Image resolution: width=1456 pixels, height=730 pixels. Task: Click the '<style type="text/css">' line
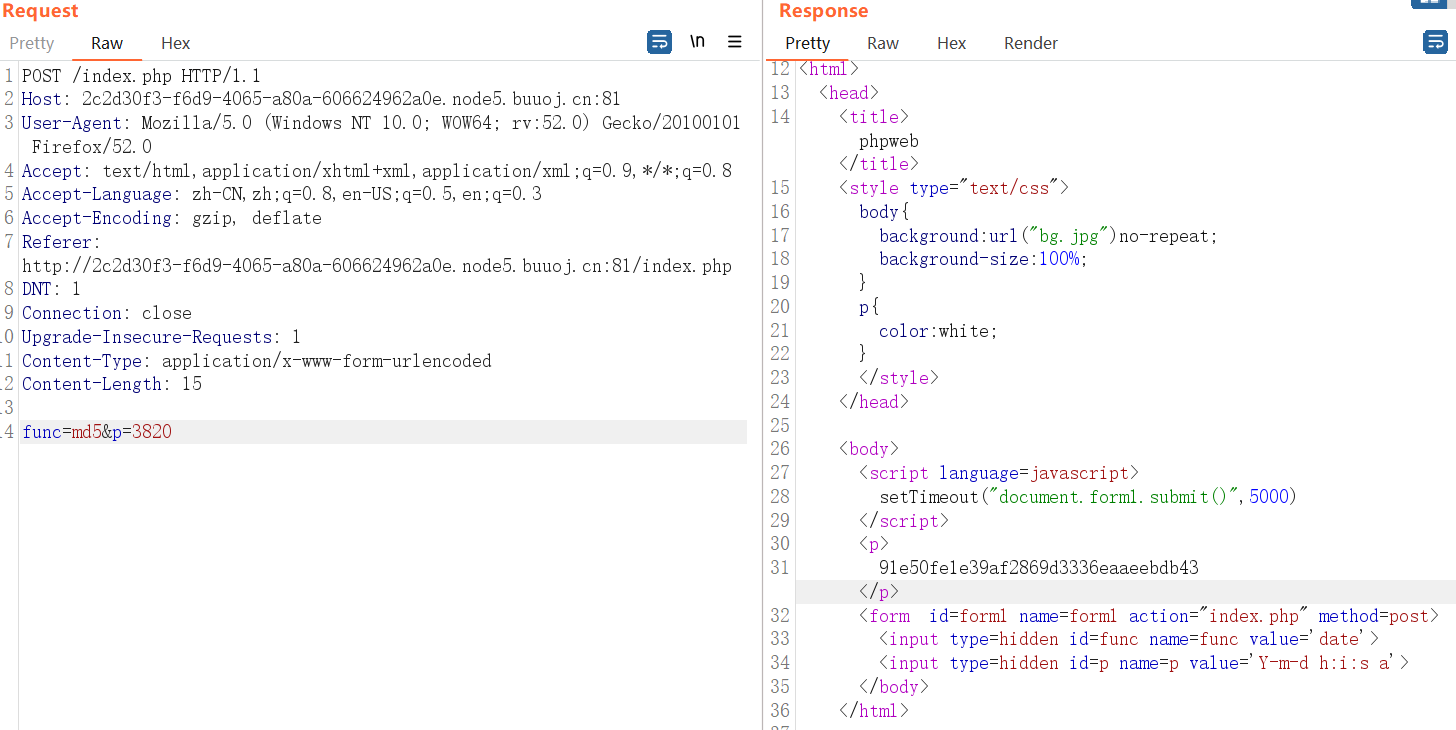954,188
